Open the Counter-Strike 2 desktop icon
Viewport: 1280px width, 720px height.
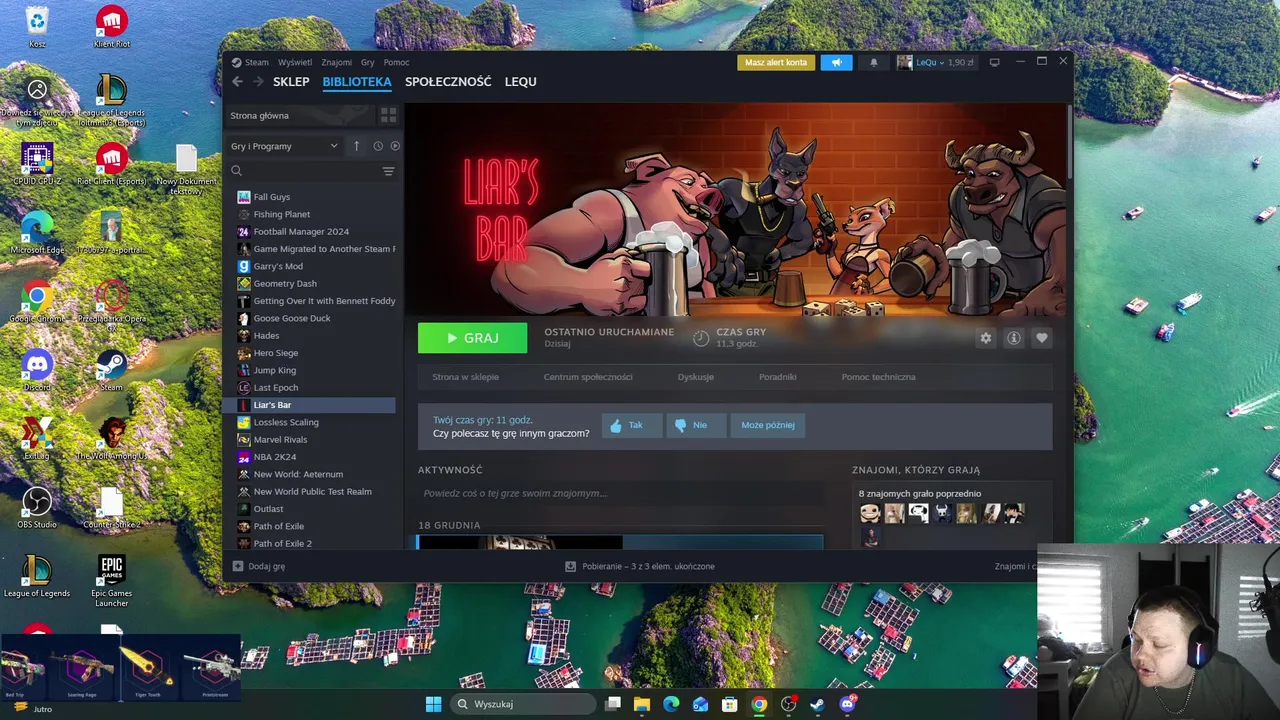(x=111, y=509)
